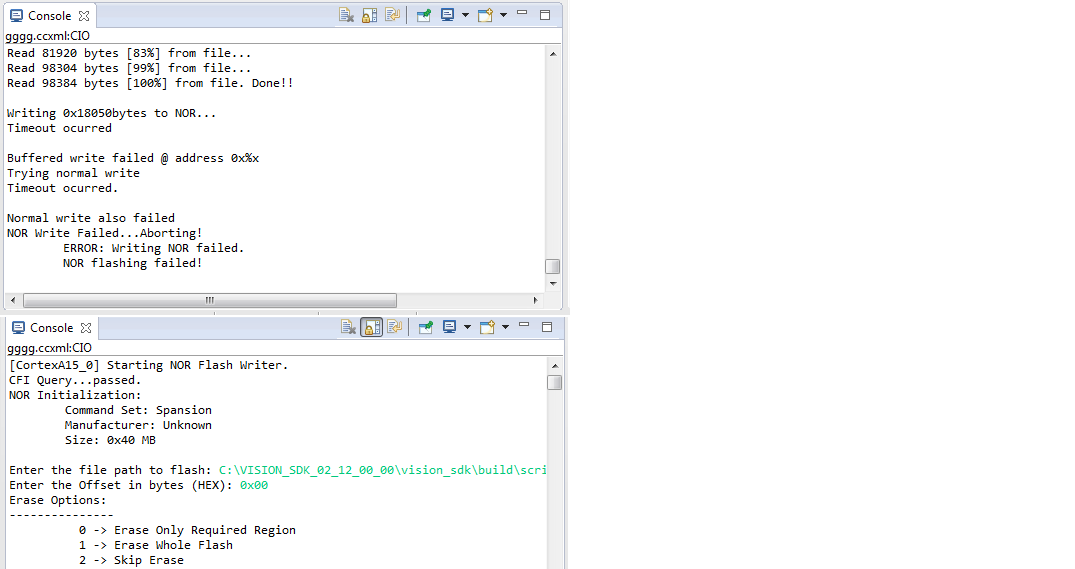The image size is (1075, 569).
Task: Click 'ERROR: Writing NOR failed.' line
Action: 154,248
